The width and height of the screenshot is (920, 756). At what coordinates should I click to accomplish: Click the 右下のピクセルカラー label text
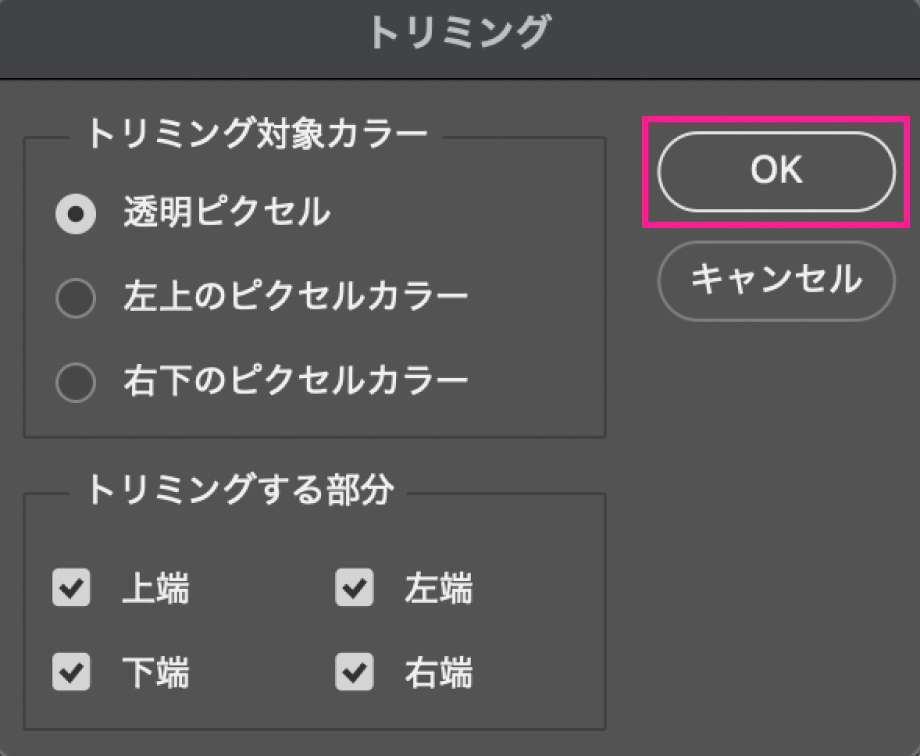pos(295,380)
